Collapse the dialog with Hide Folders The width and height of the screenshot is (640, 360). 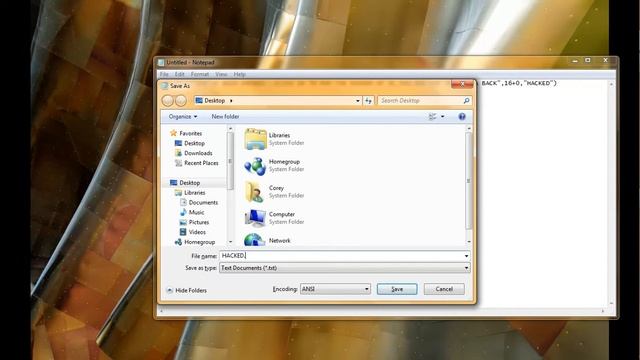[187, 290]
